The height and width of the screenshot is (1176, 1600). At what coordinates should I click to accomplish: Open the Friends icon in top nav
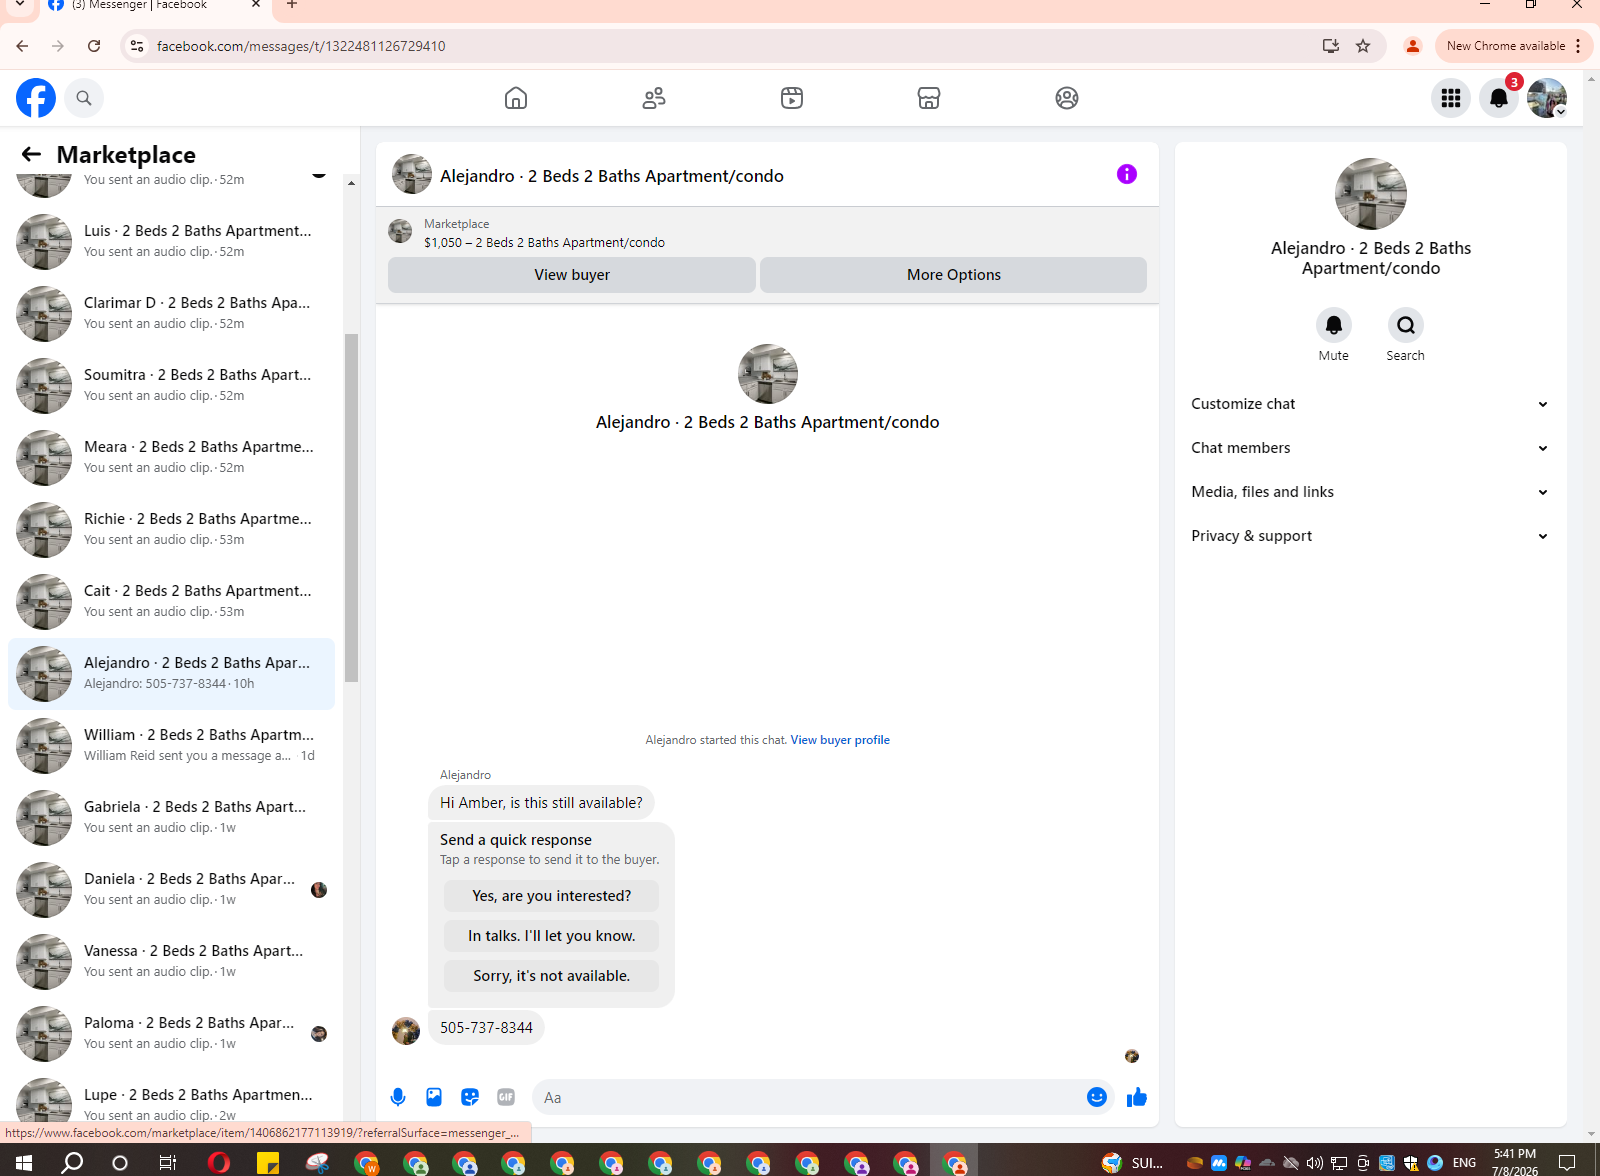pos(654,98)
